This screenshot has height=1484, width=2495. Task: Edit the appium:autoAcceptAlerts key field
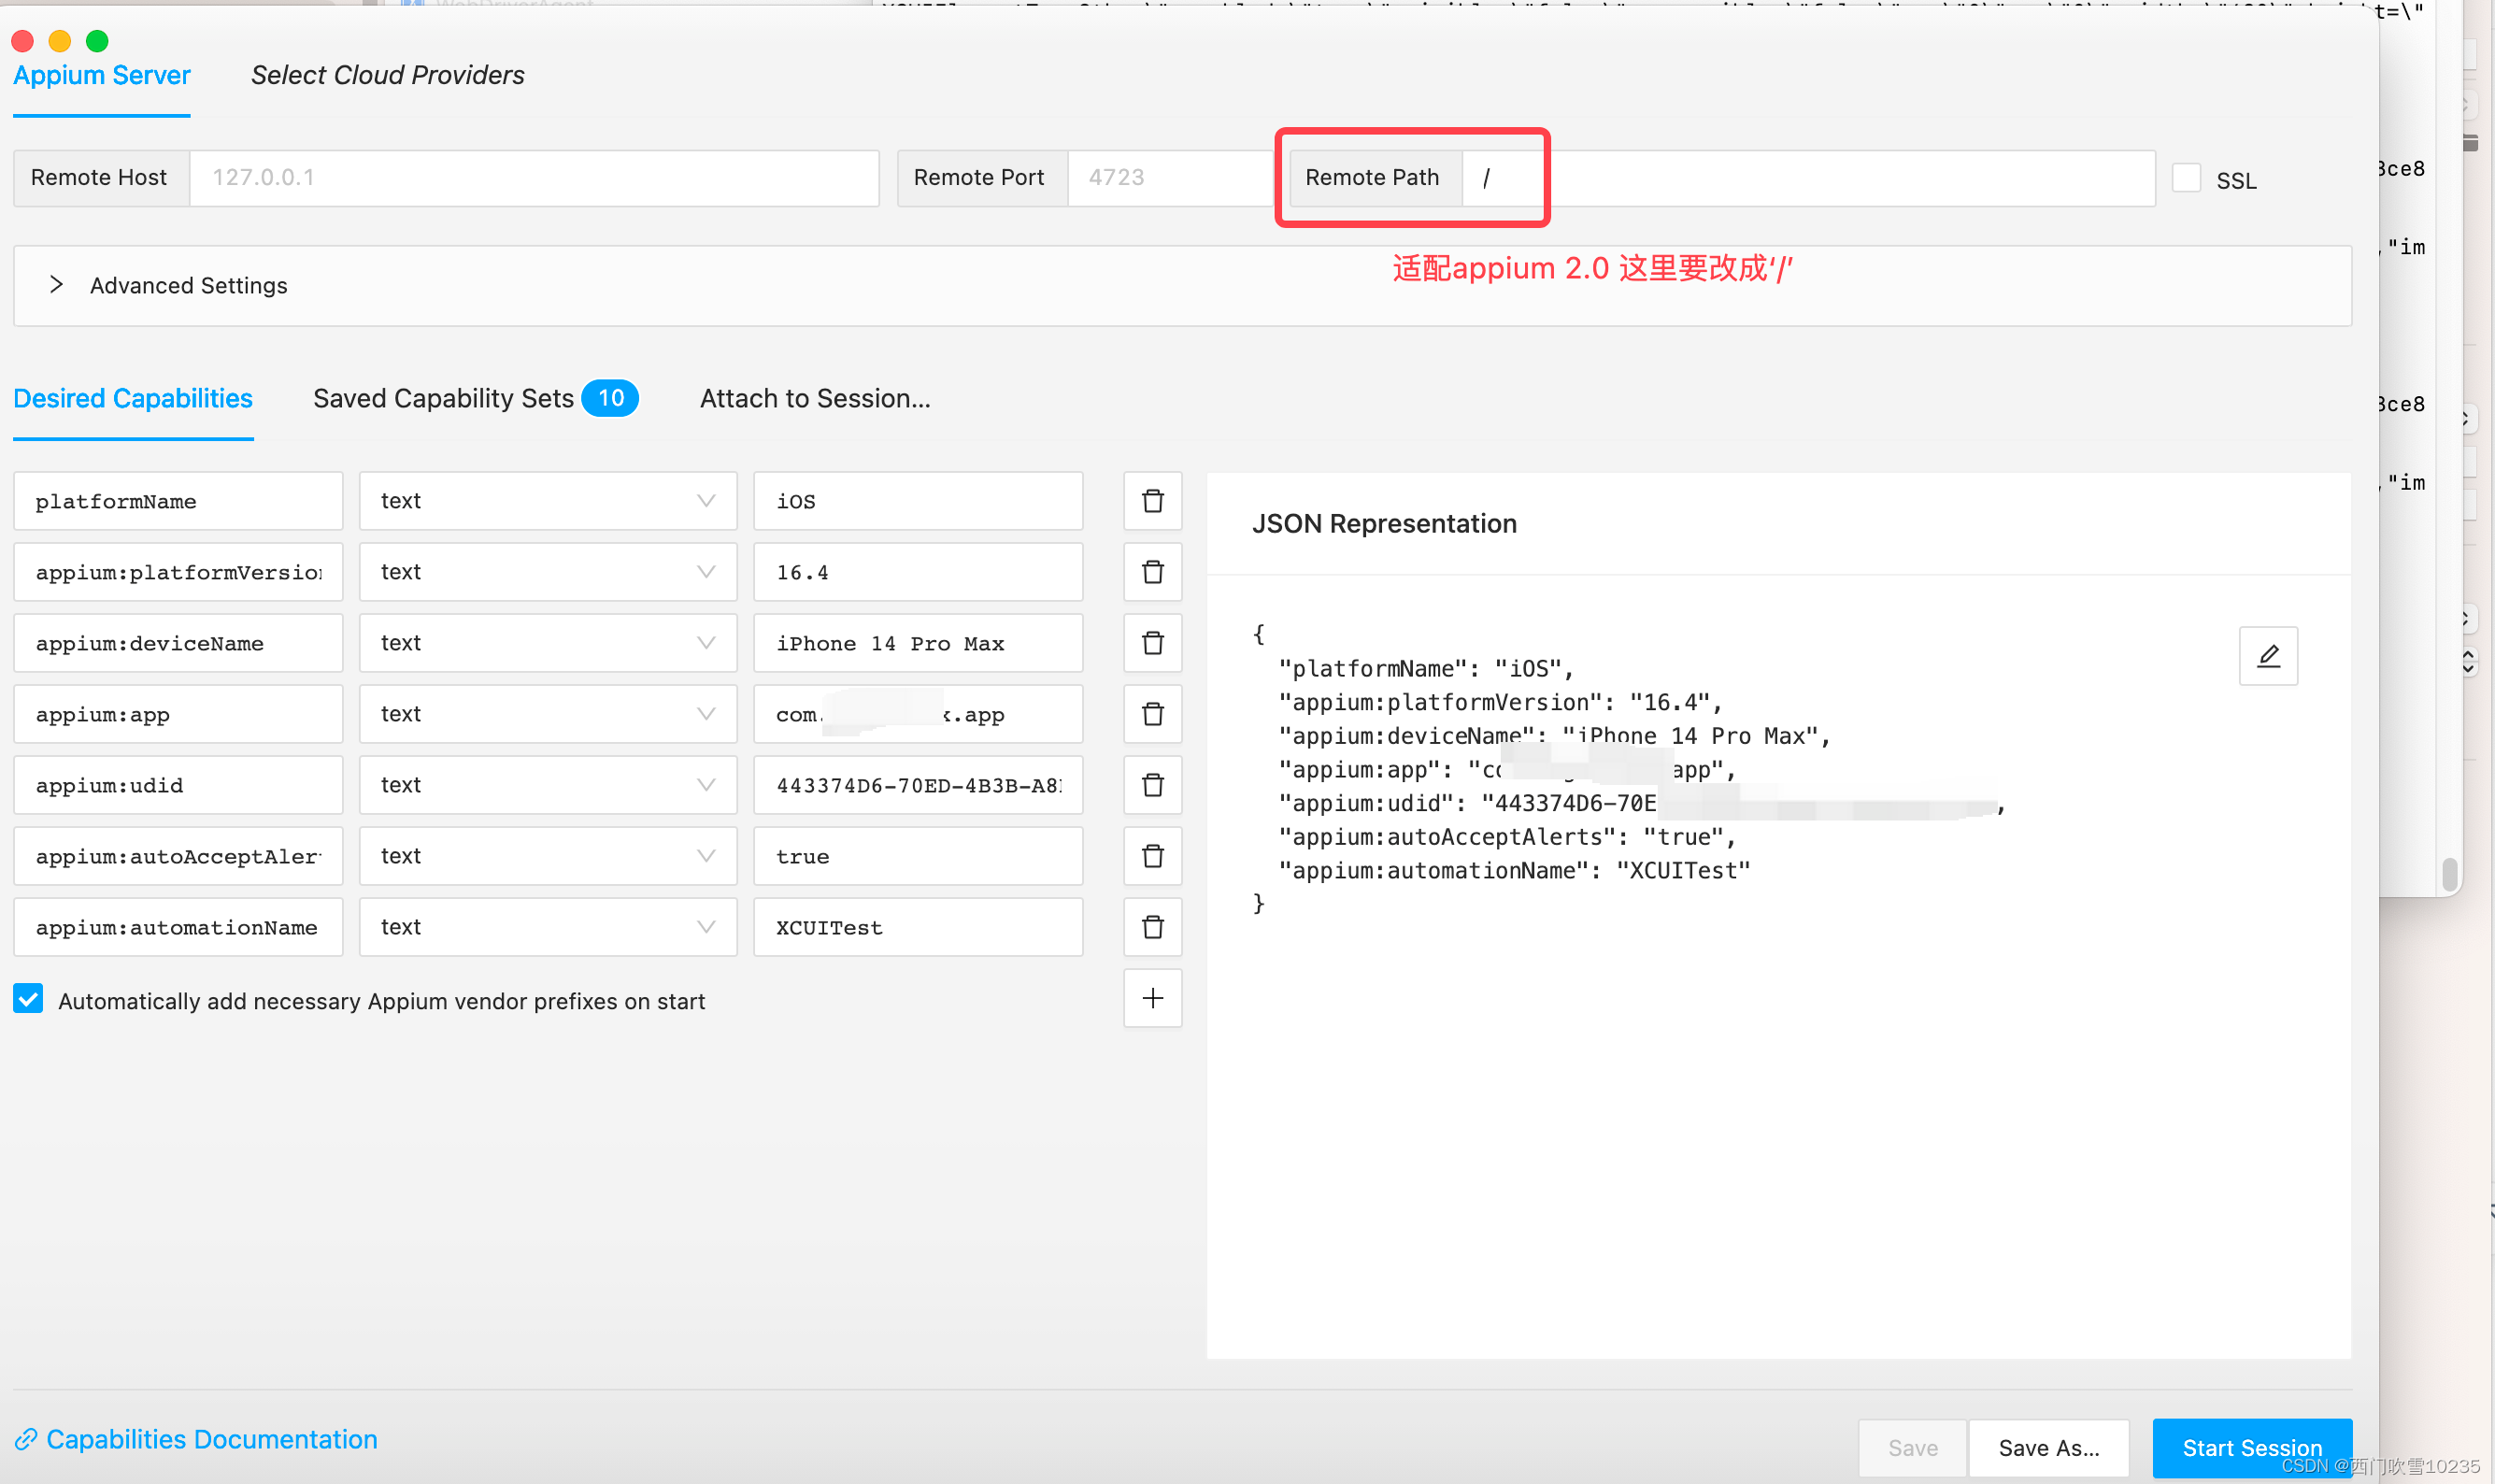(x=178, y=856)
